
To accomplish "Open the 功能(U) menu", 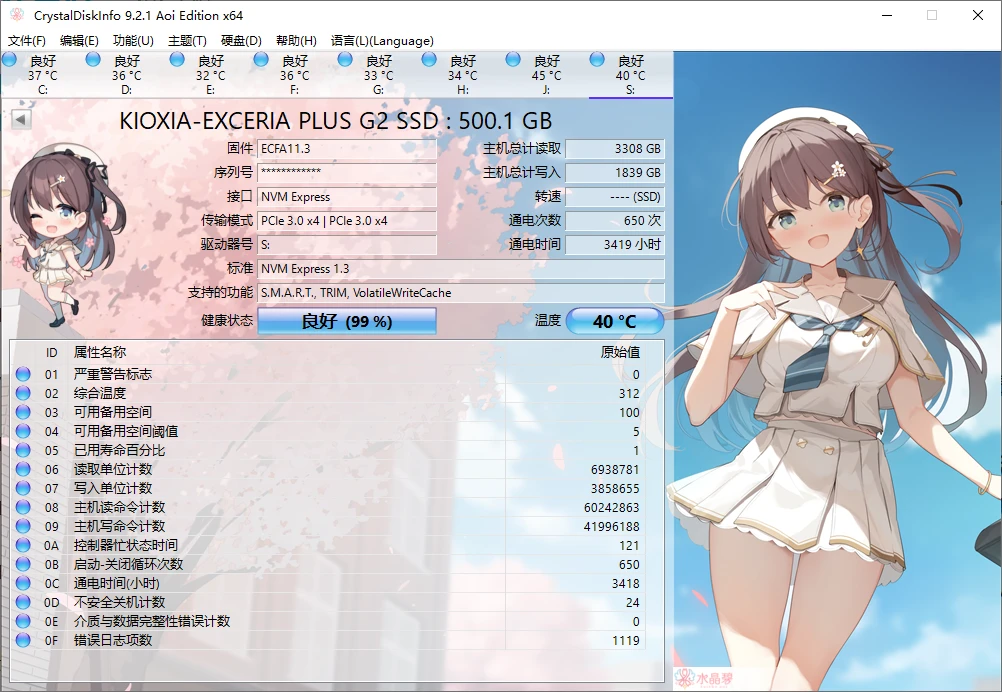I will (133, 40).
